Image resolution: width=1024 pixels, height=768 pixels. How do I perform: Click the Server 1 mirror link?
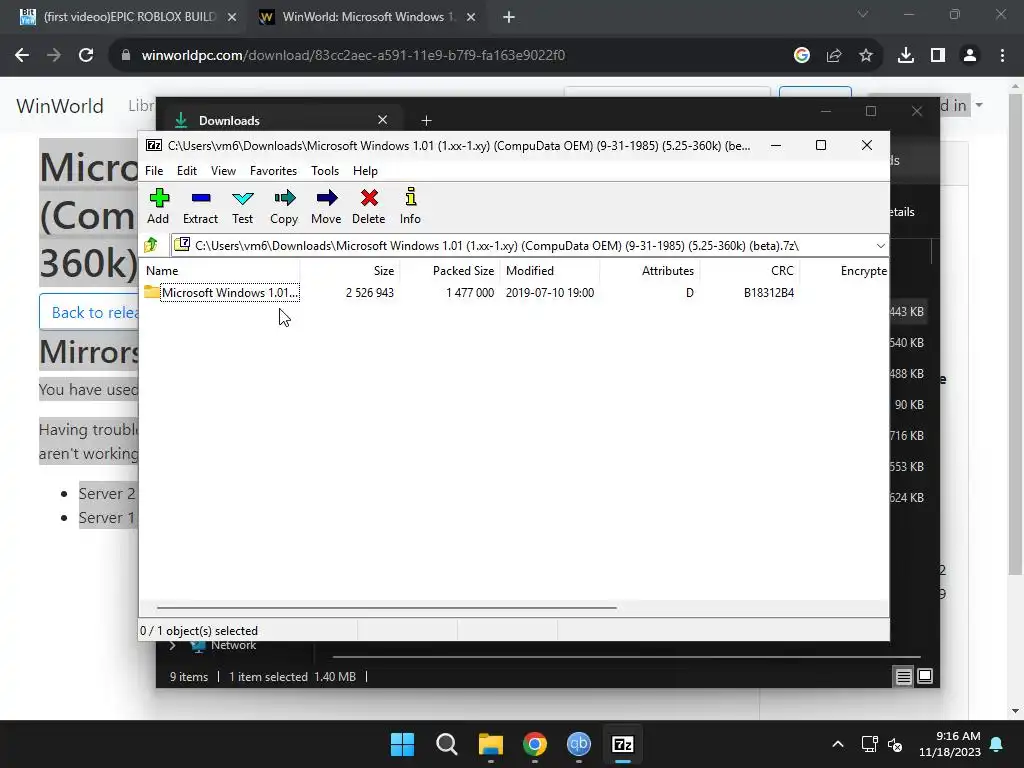coord(107,518)
